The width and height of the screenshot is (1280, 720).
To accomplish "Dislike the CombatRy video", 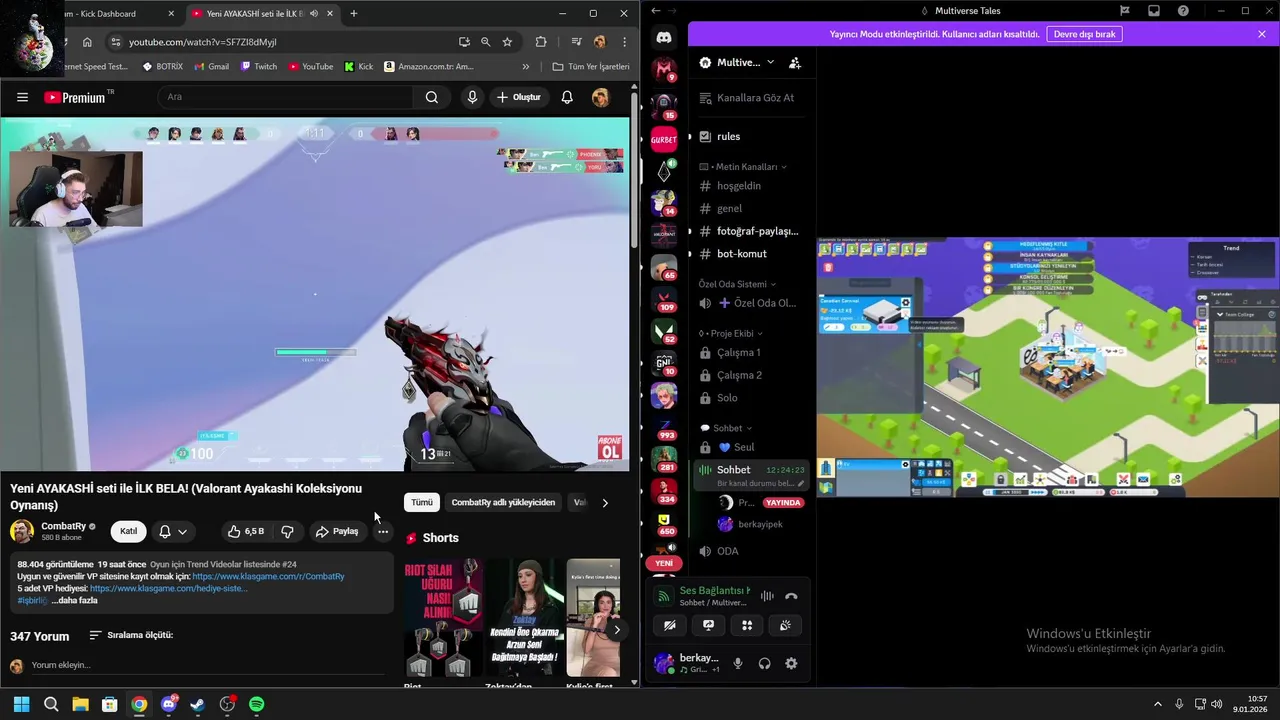I will click(287, 531).
